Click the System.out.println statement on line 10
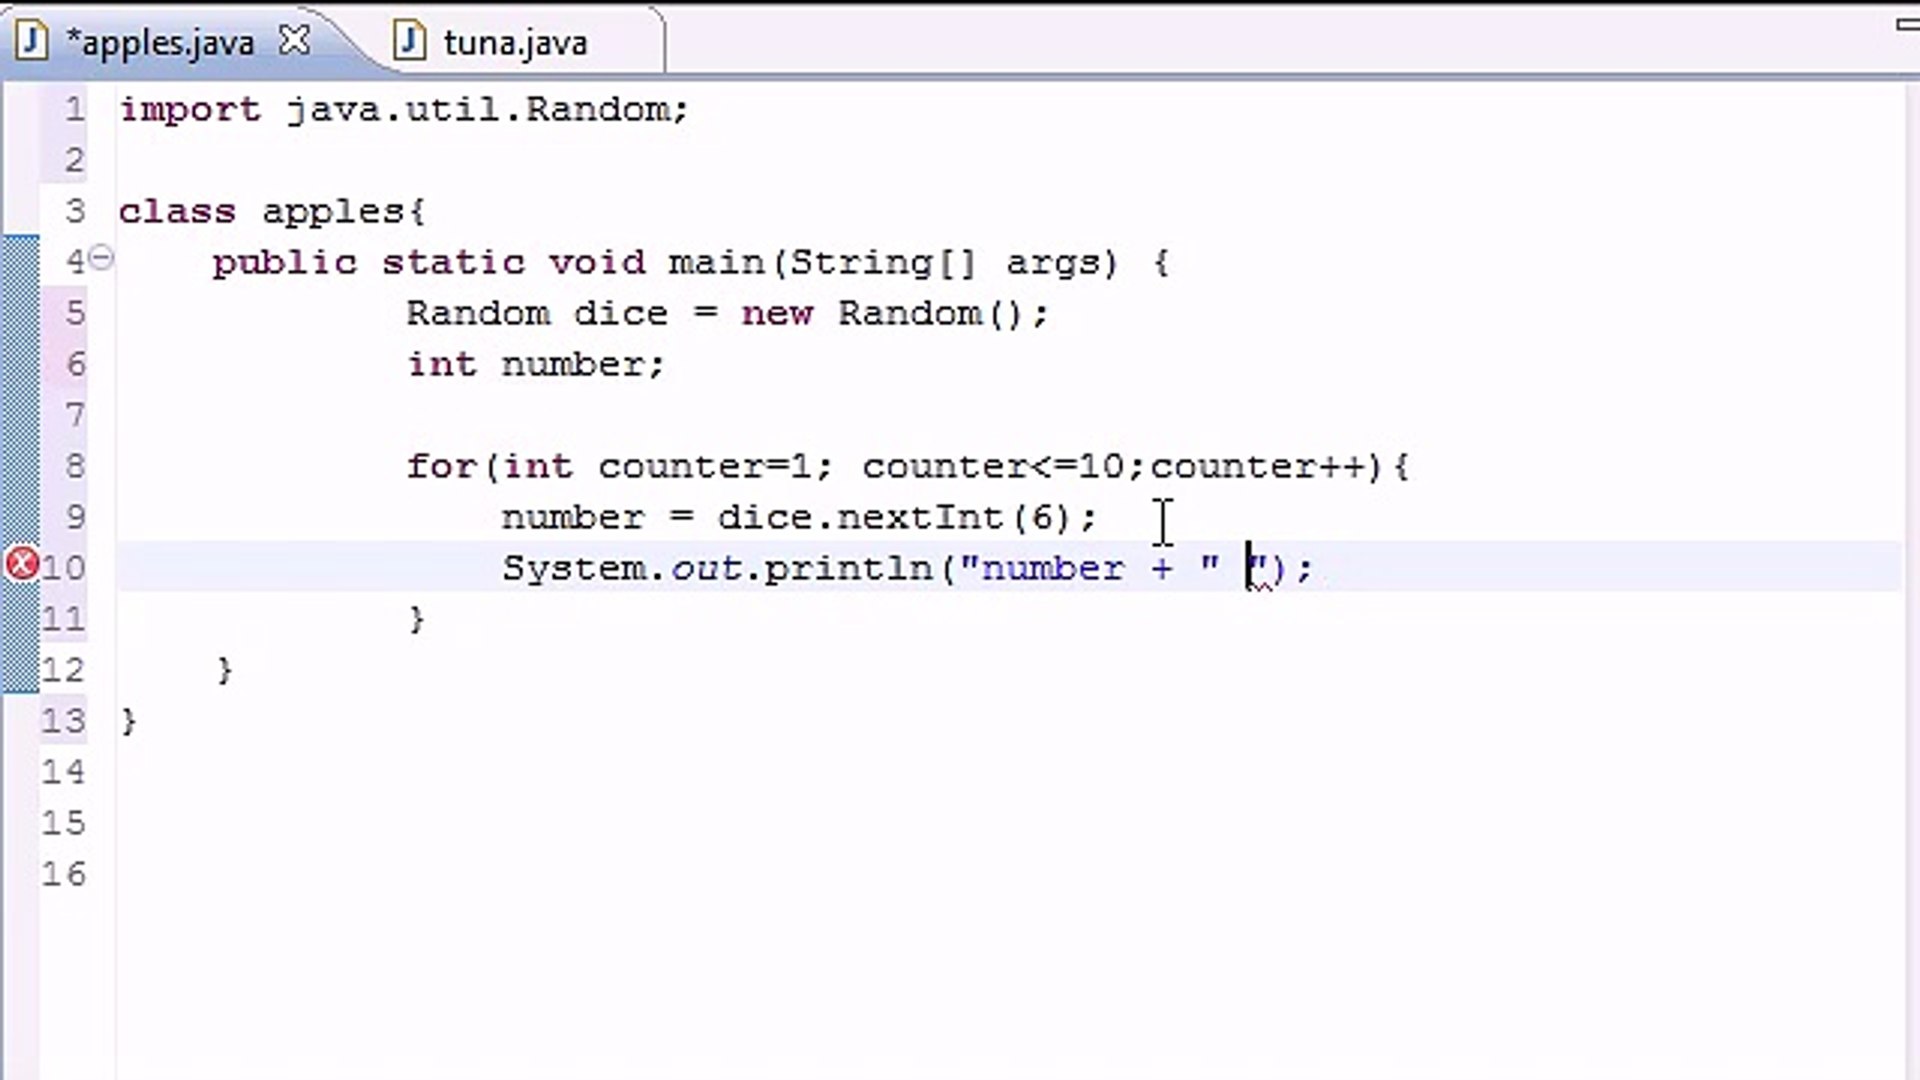Screen dimensions: 1920x1080 tap(906, 568)
